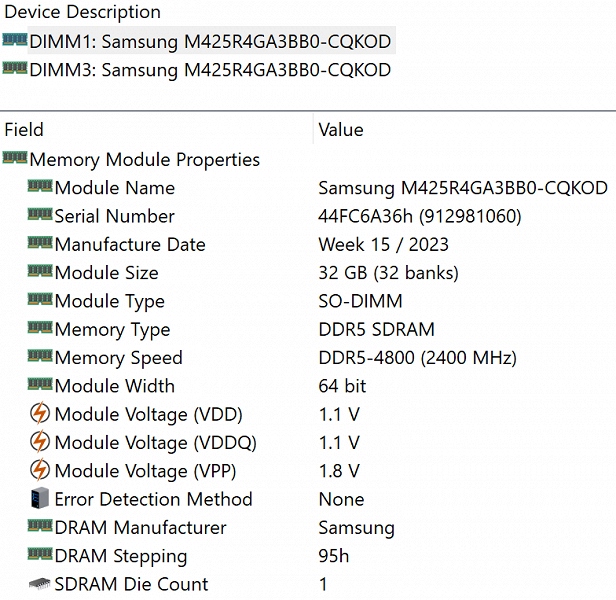Click the memory icon beside DIMM3 entry
The image size is (616, 600).
pos(15,69)
